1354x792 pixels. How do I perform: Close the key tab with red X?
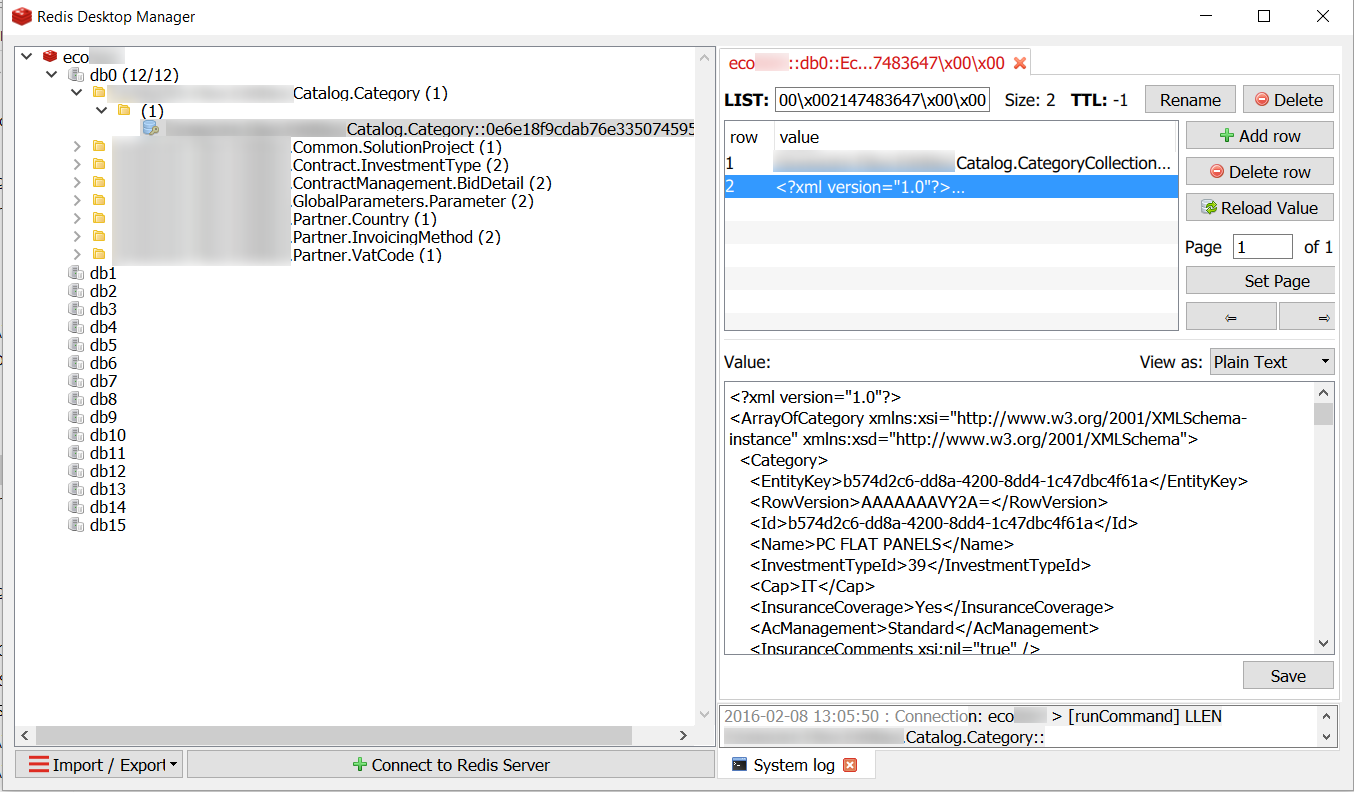1020,63
